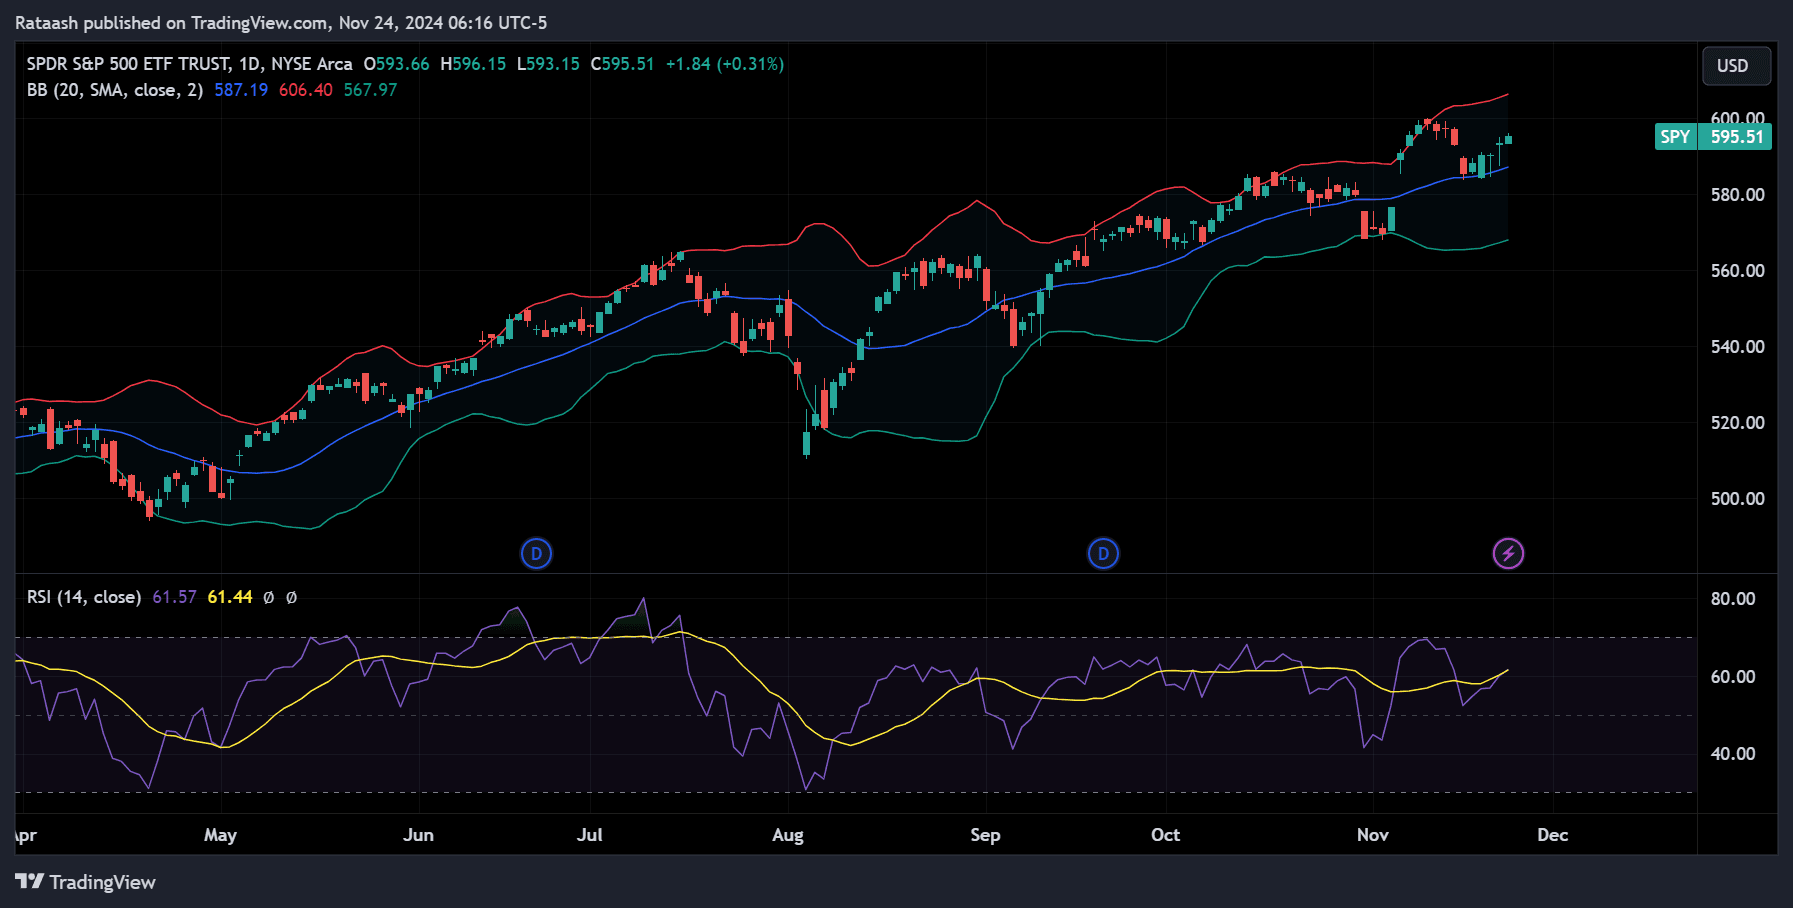Click the Dec label on time axis
The height and width of the screenshot is (908, 1793).
1552,835
